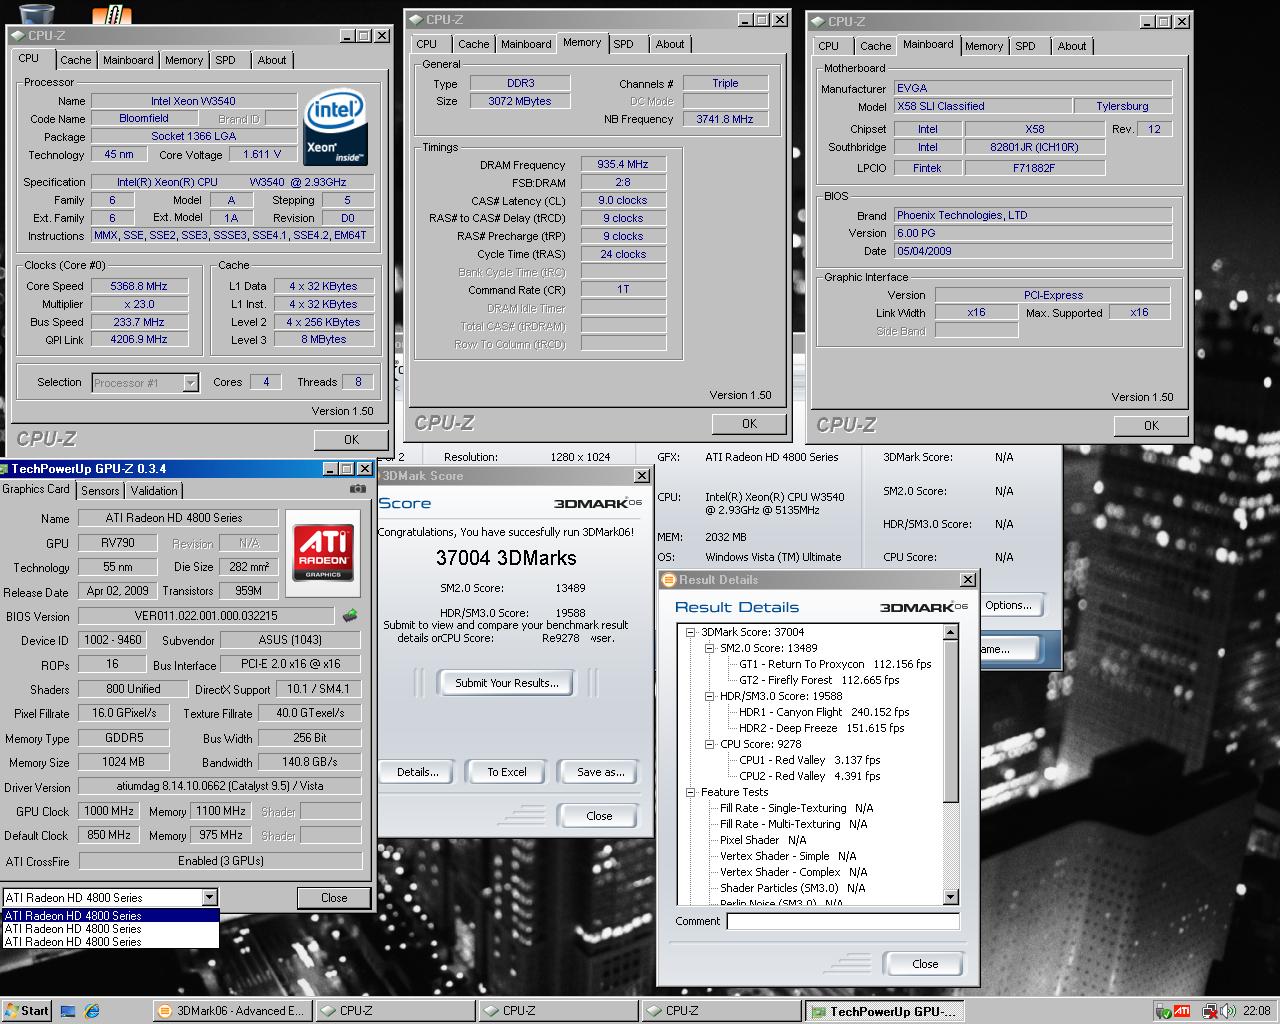Click the CPU-Z Mainboard window title icon
Viewport: 1280px width, 1024px height.
(818, 21)
